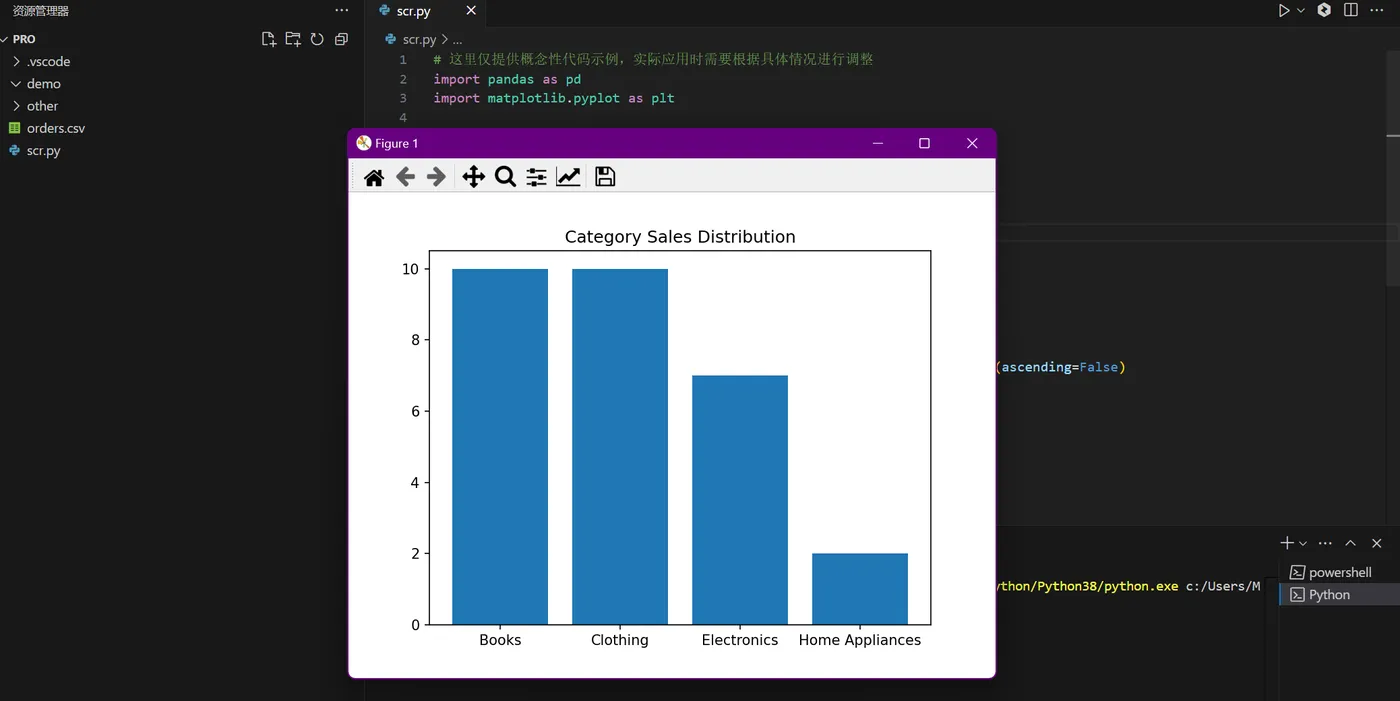Open run options dropdown arrow

coord(1301,11)
